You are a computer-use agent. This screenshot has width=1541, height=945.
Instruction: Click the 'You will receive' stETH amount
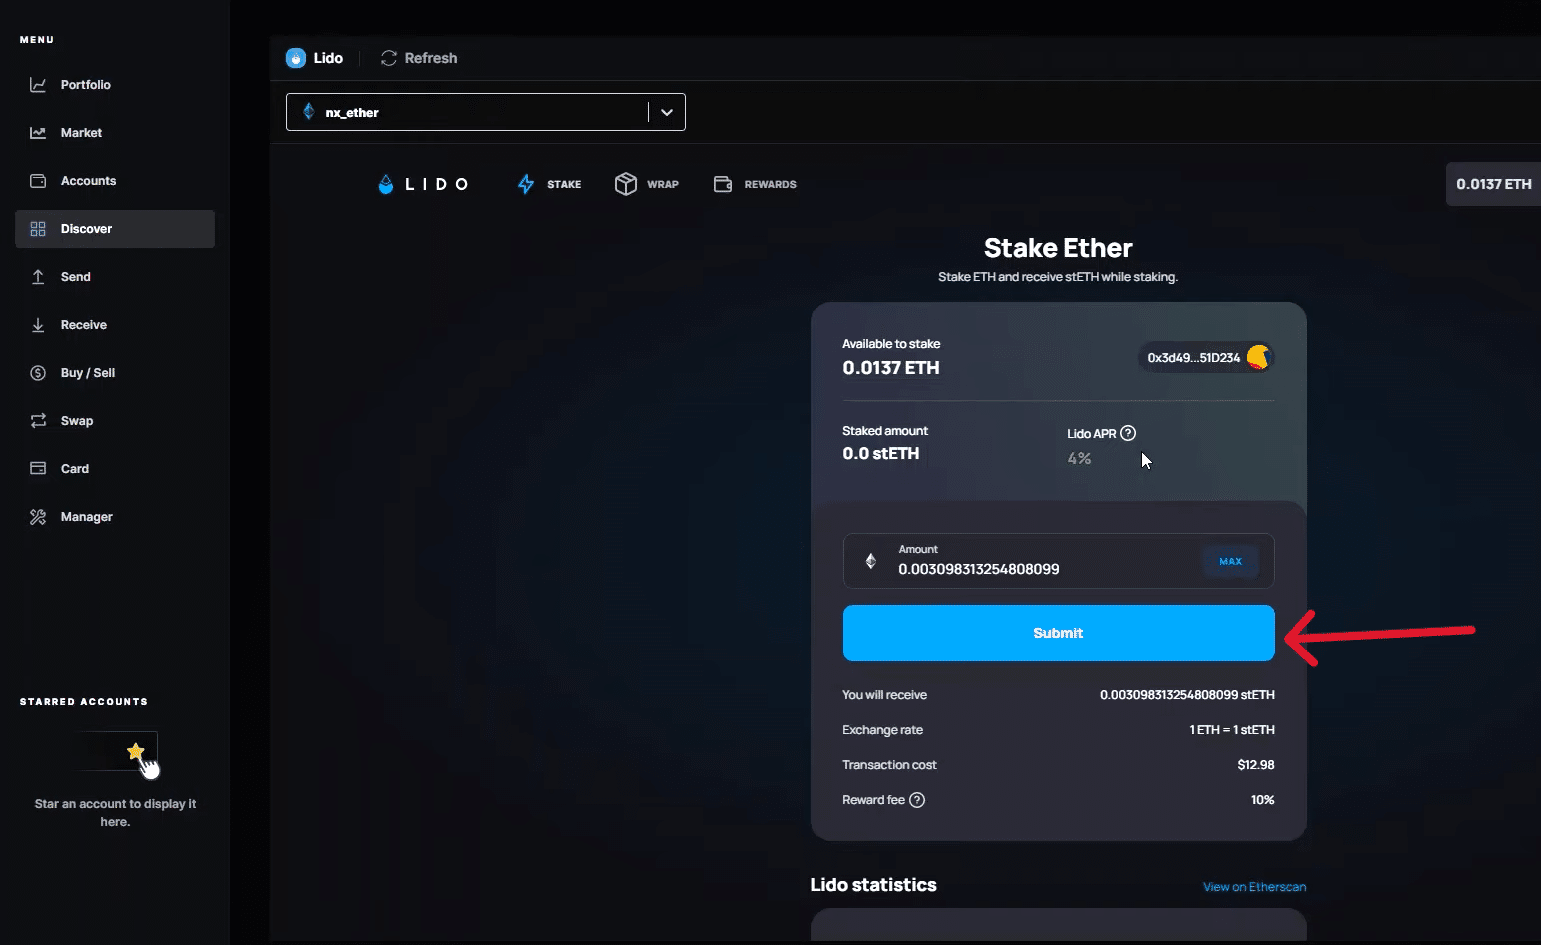click(1187, 695)
